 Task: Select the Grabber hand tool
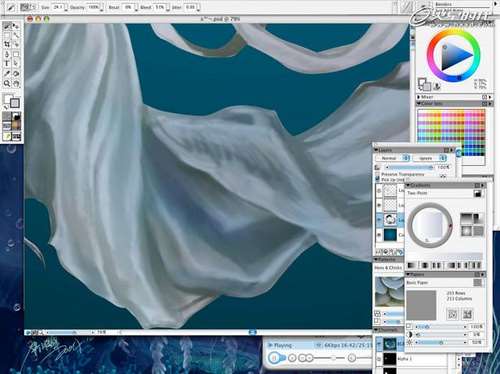[16, 83]
